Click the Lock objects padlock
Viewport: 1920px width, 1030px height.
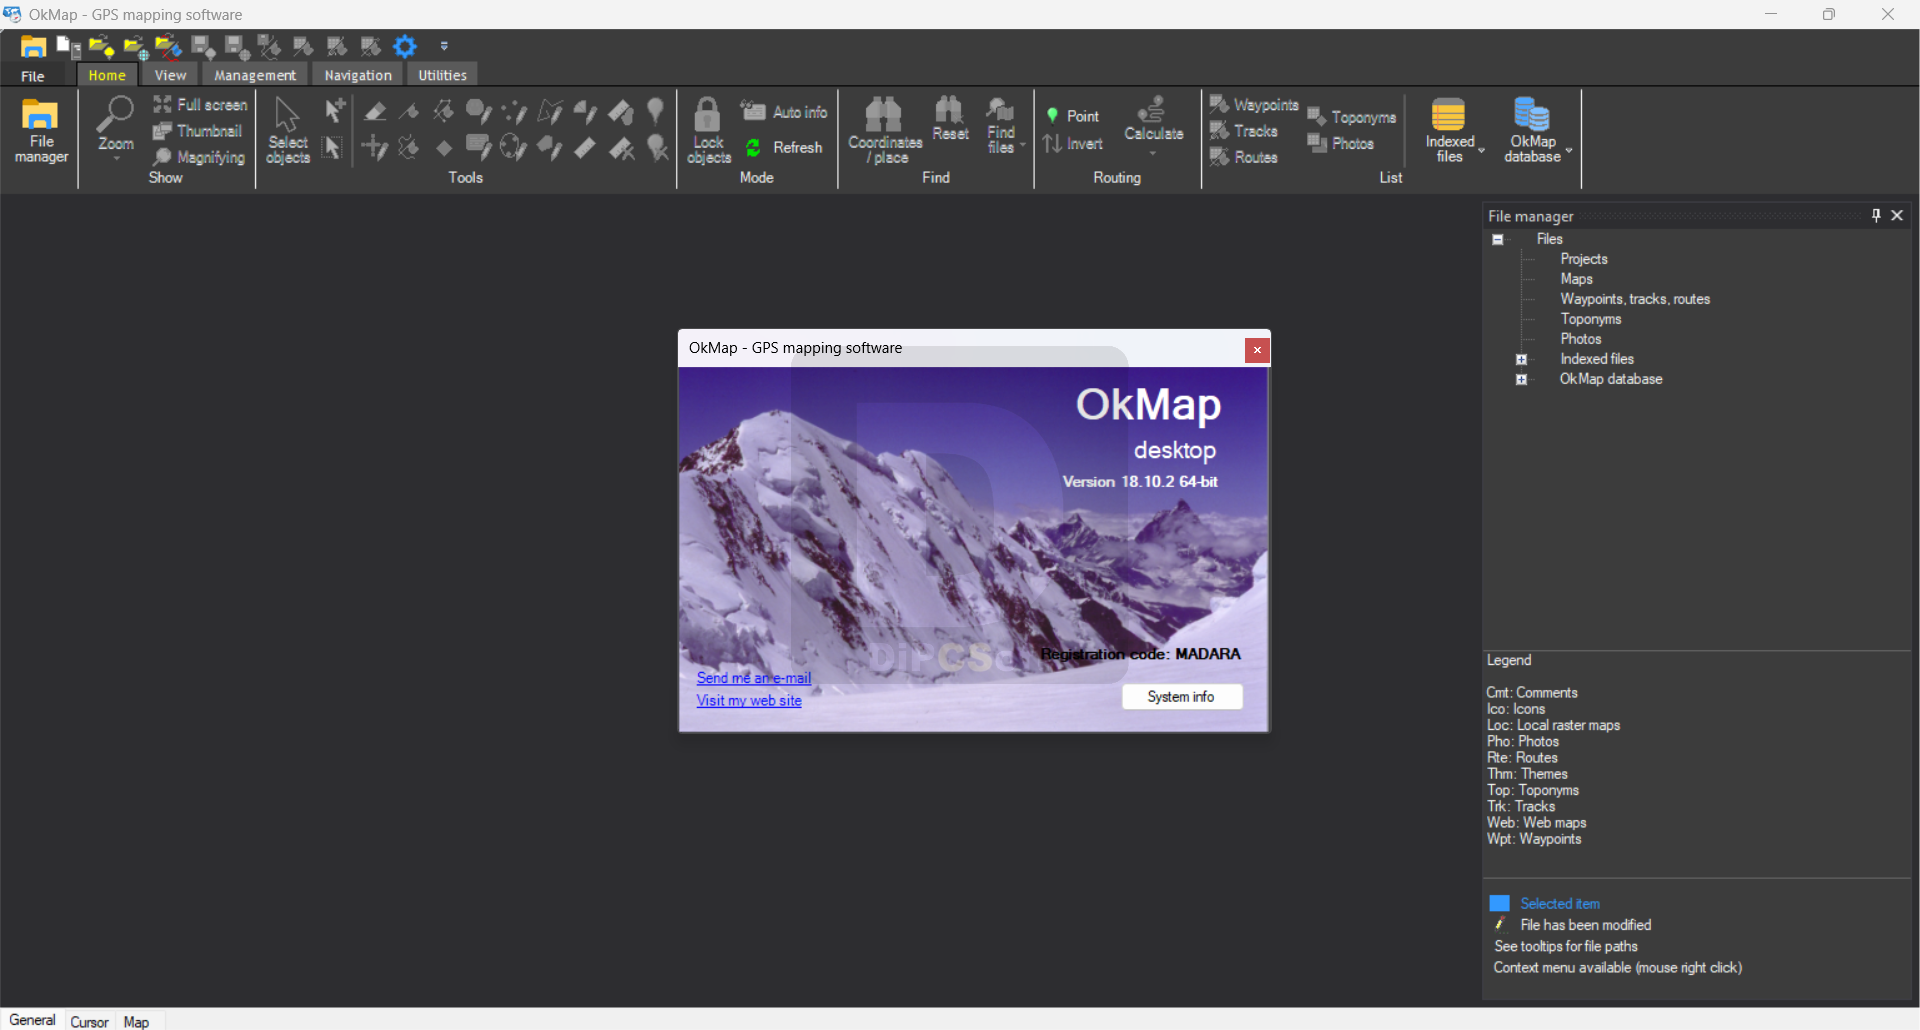pos(708,131)
